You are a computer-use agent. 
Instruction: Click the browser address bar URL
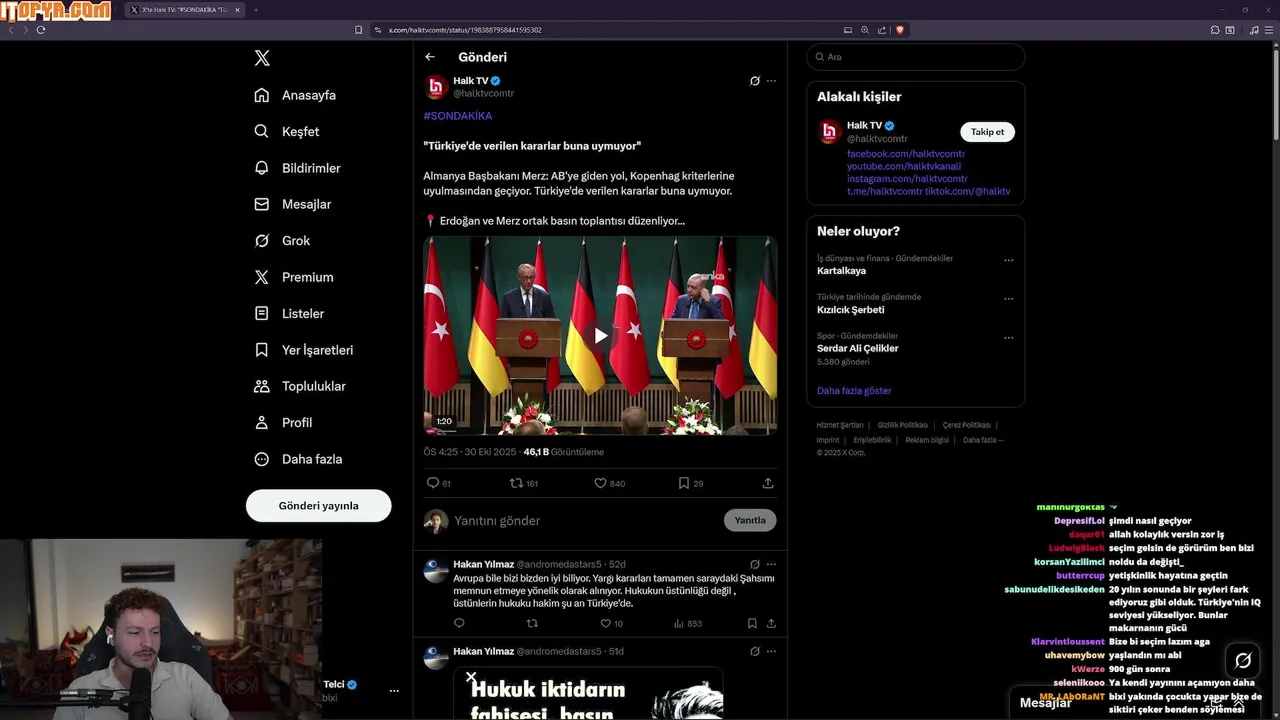click(x=465, y=30)
